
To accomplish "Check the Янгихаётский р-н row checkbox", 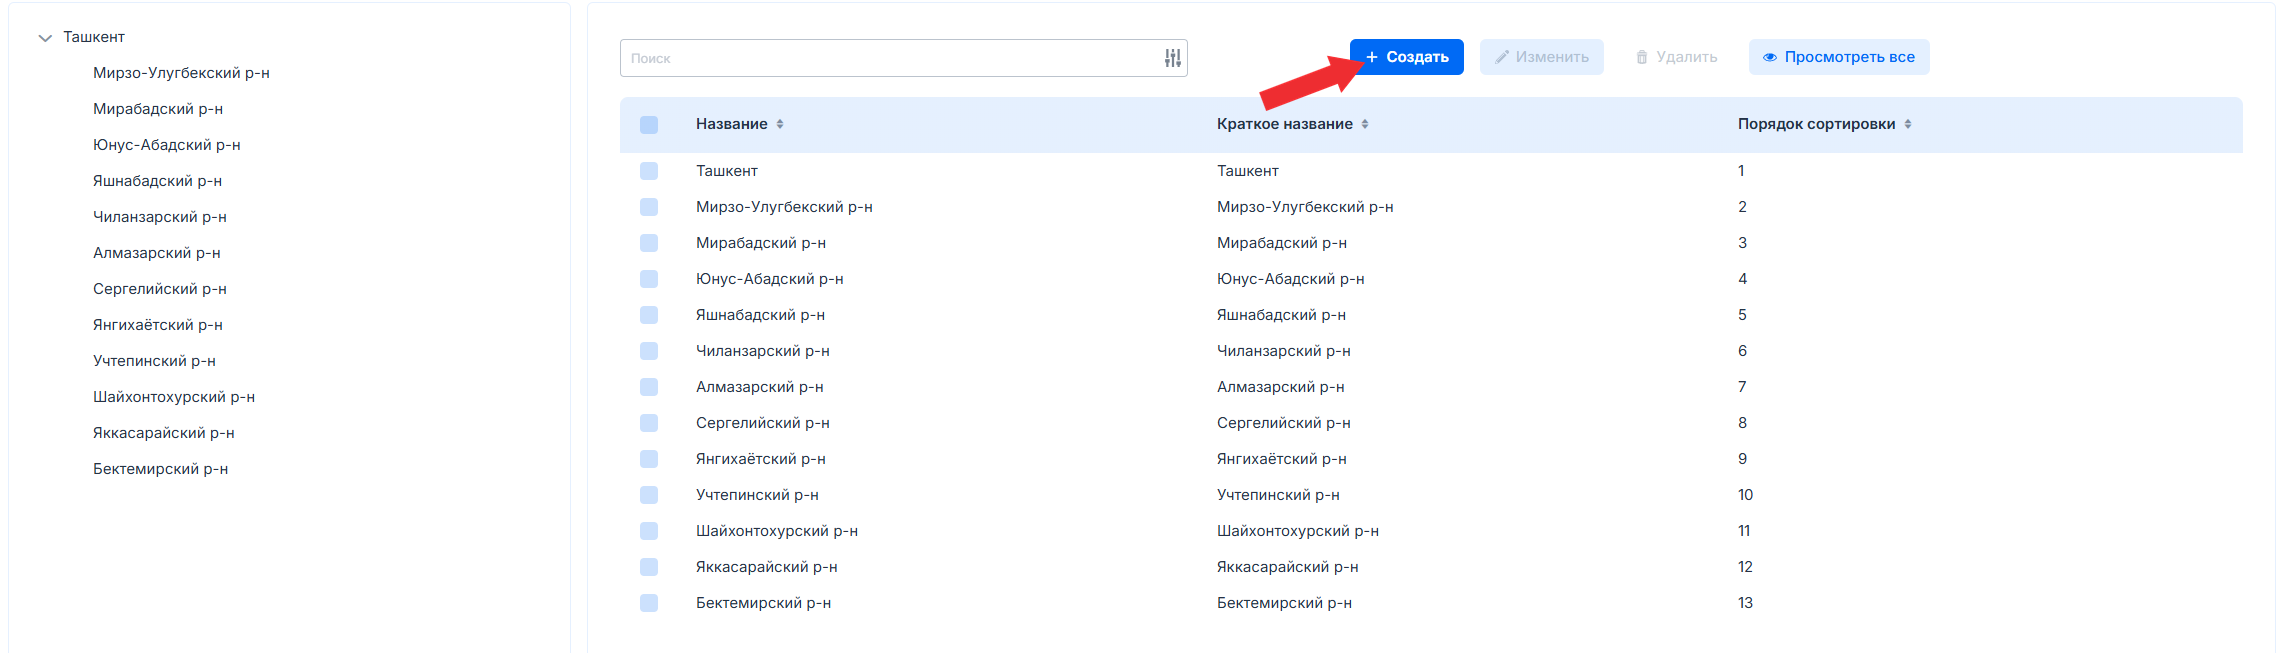I will pyautogui.click(x=649, y=459).
